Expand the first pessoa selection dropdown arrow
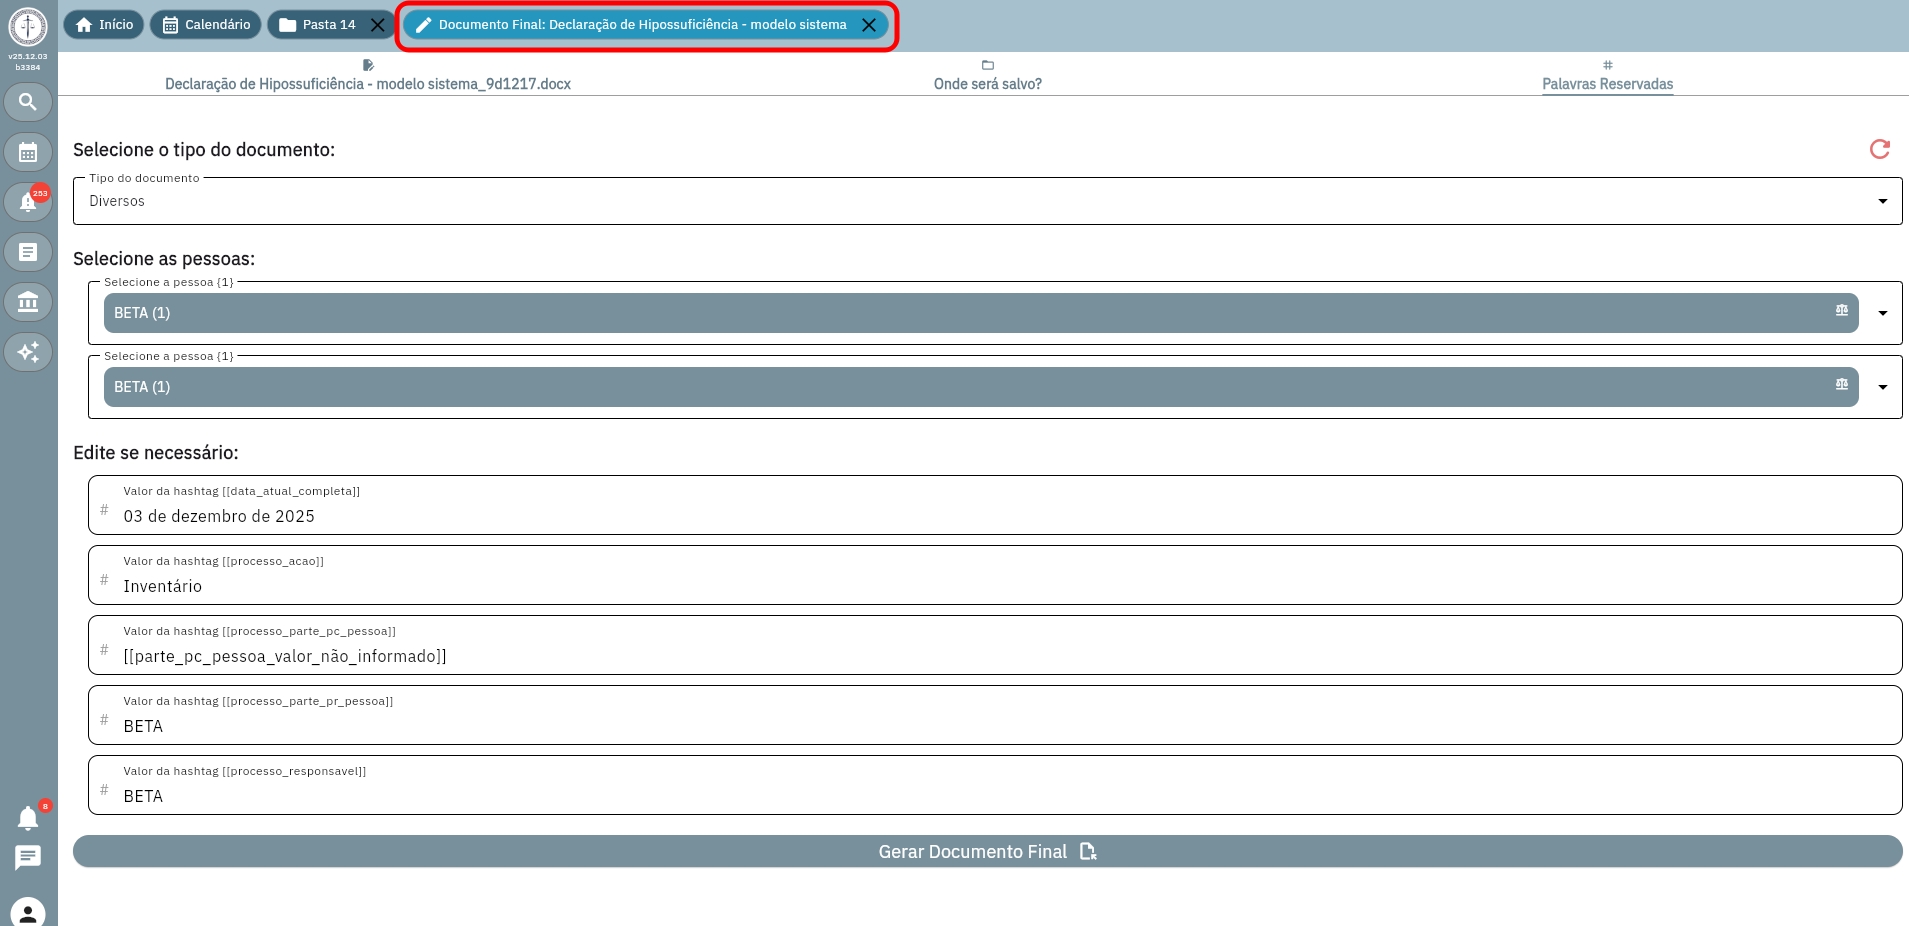The height and width of the screenshot is (926, 1909). 1882,313
